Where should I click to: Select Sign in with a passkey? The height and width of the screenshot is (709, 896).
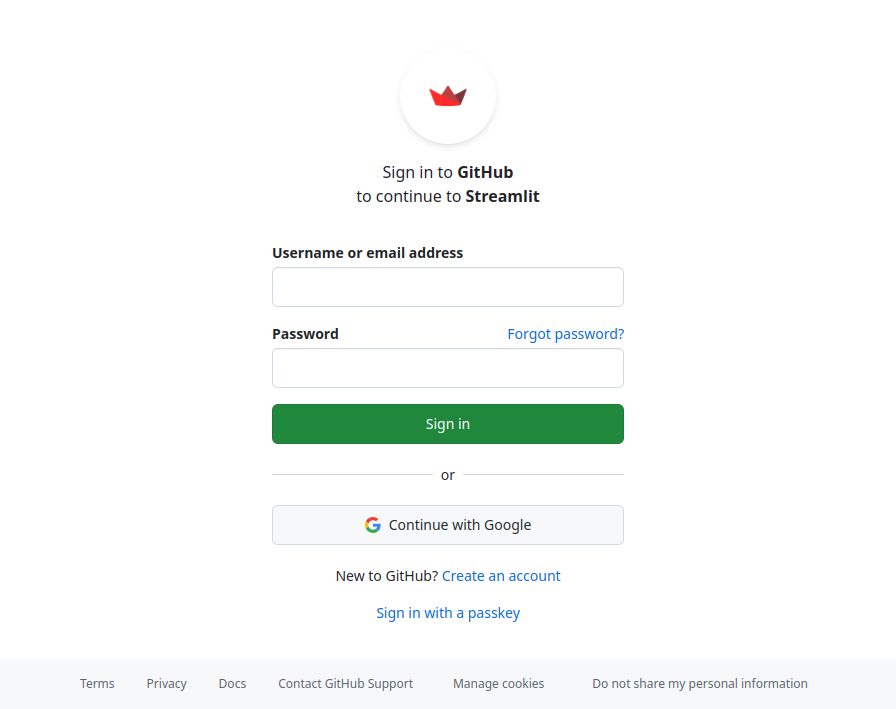(448, 613)
